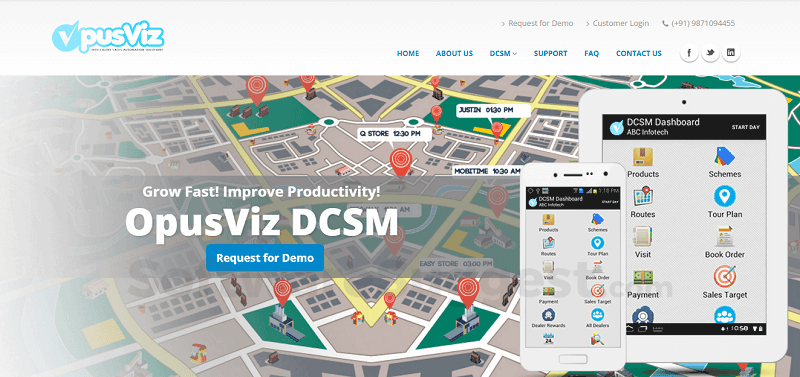Click the Grow Fast! Improve Productivity! tagline
The height and width of the screenshot is (377, 800).
(x=261, y=192)
